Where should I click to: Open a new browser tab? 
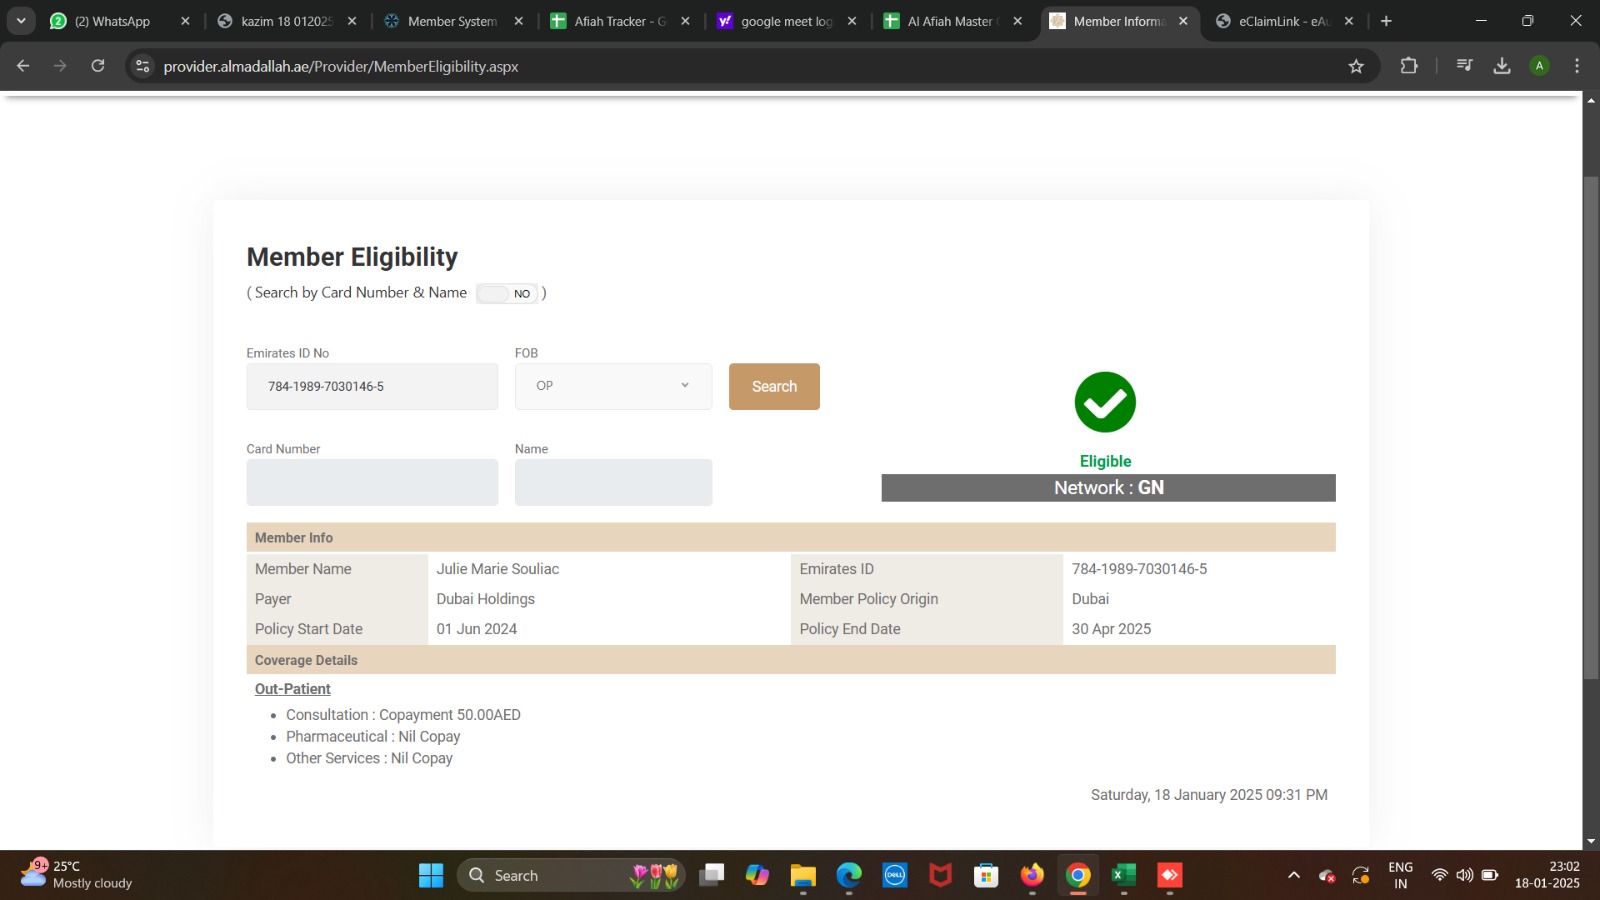point(1386,21)
